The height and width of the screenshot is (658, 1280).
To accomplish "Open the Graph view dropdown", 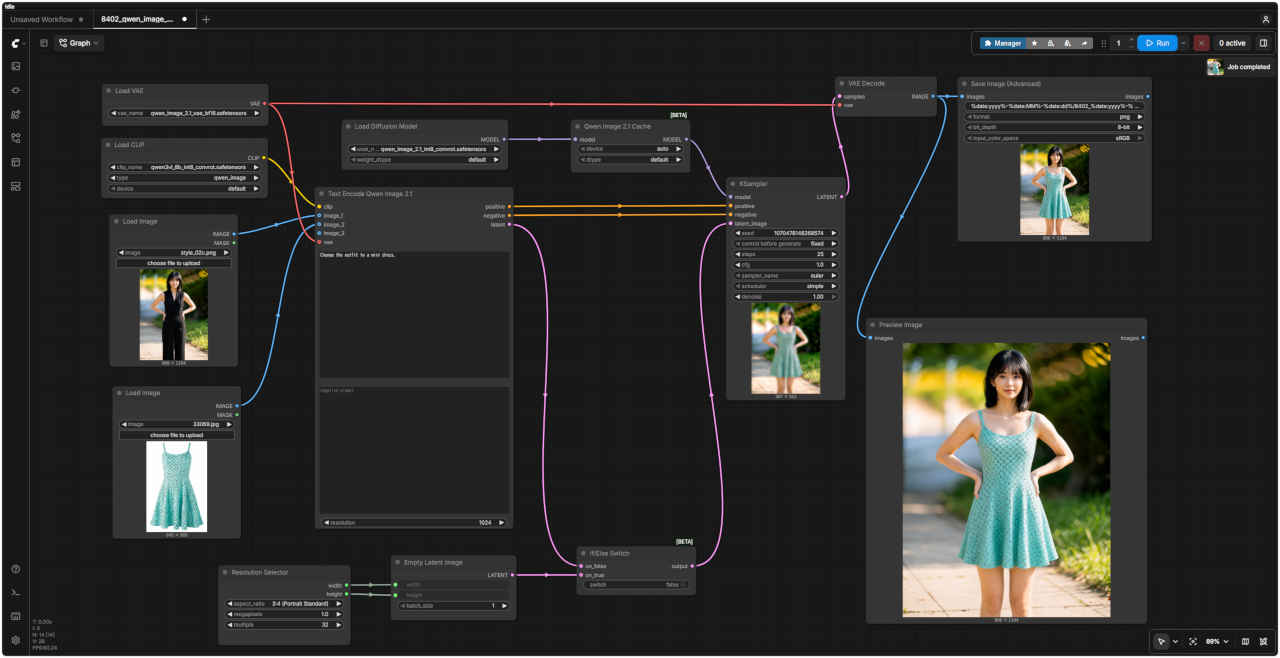I will (x=79, y=43).
